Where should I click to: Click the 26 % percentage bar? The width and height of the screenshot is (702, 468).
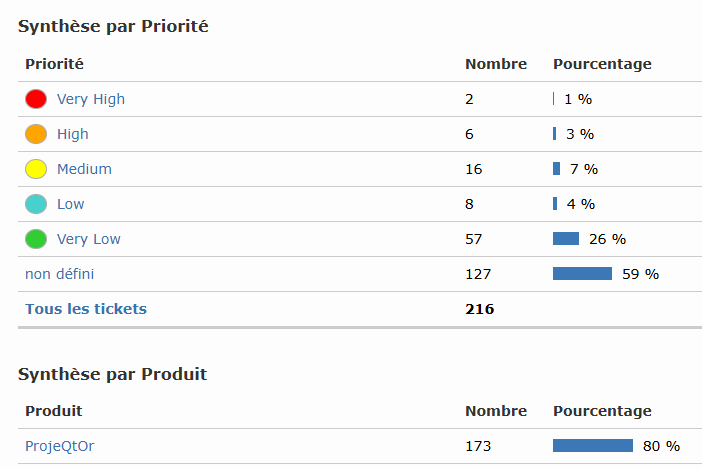tap(566, 239)
